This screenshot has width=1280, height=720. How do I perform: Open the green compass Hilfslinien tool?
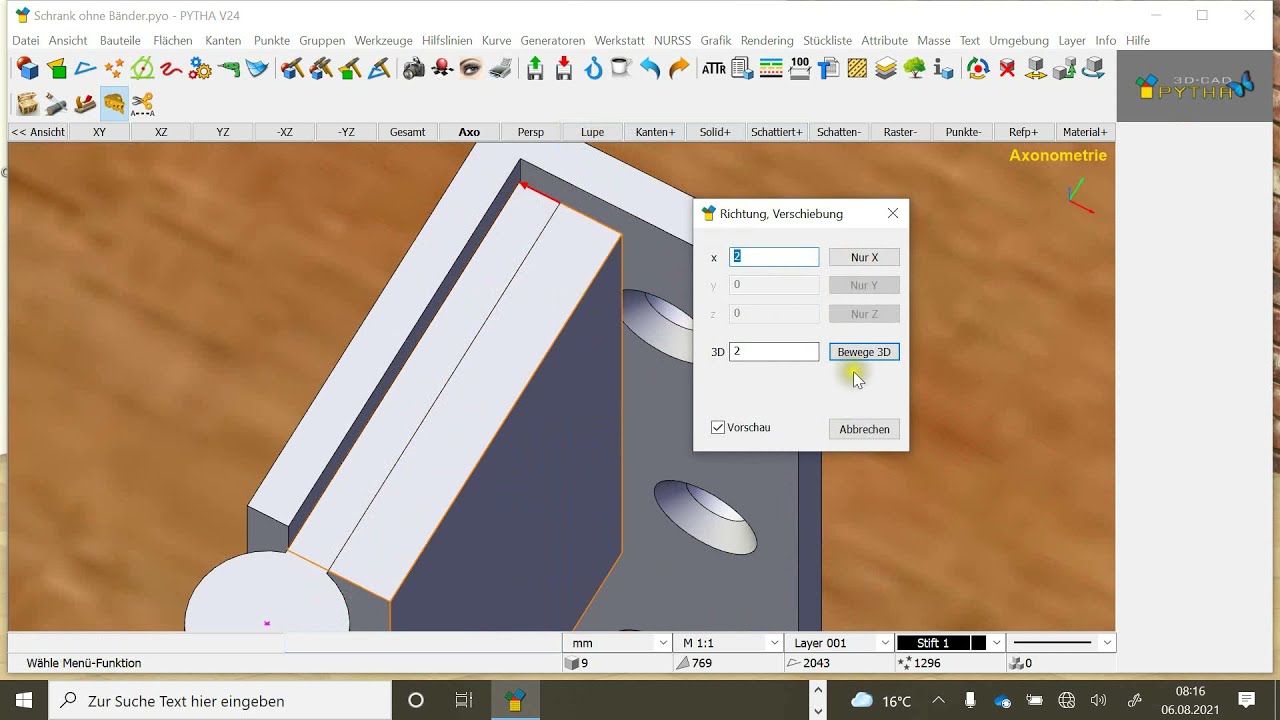click(143, 69)
